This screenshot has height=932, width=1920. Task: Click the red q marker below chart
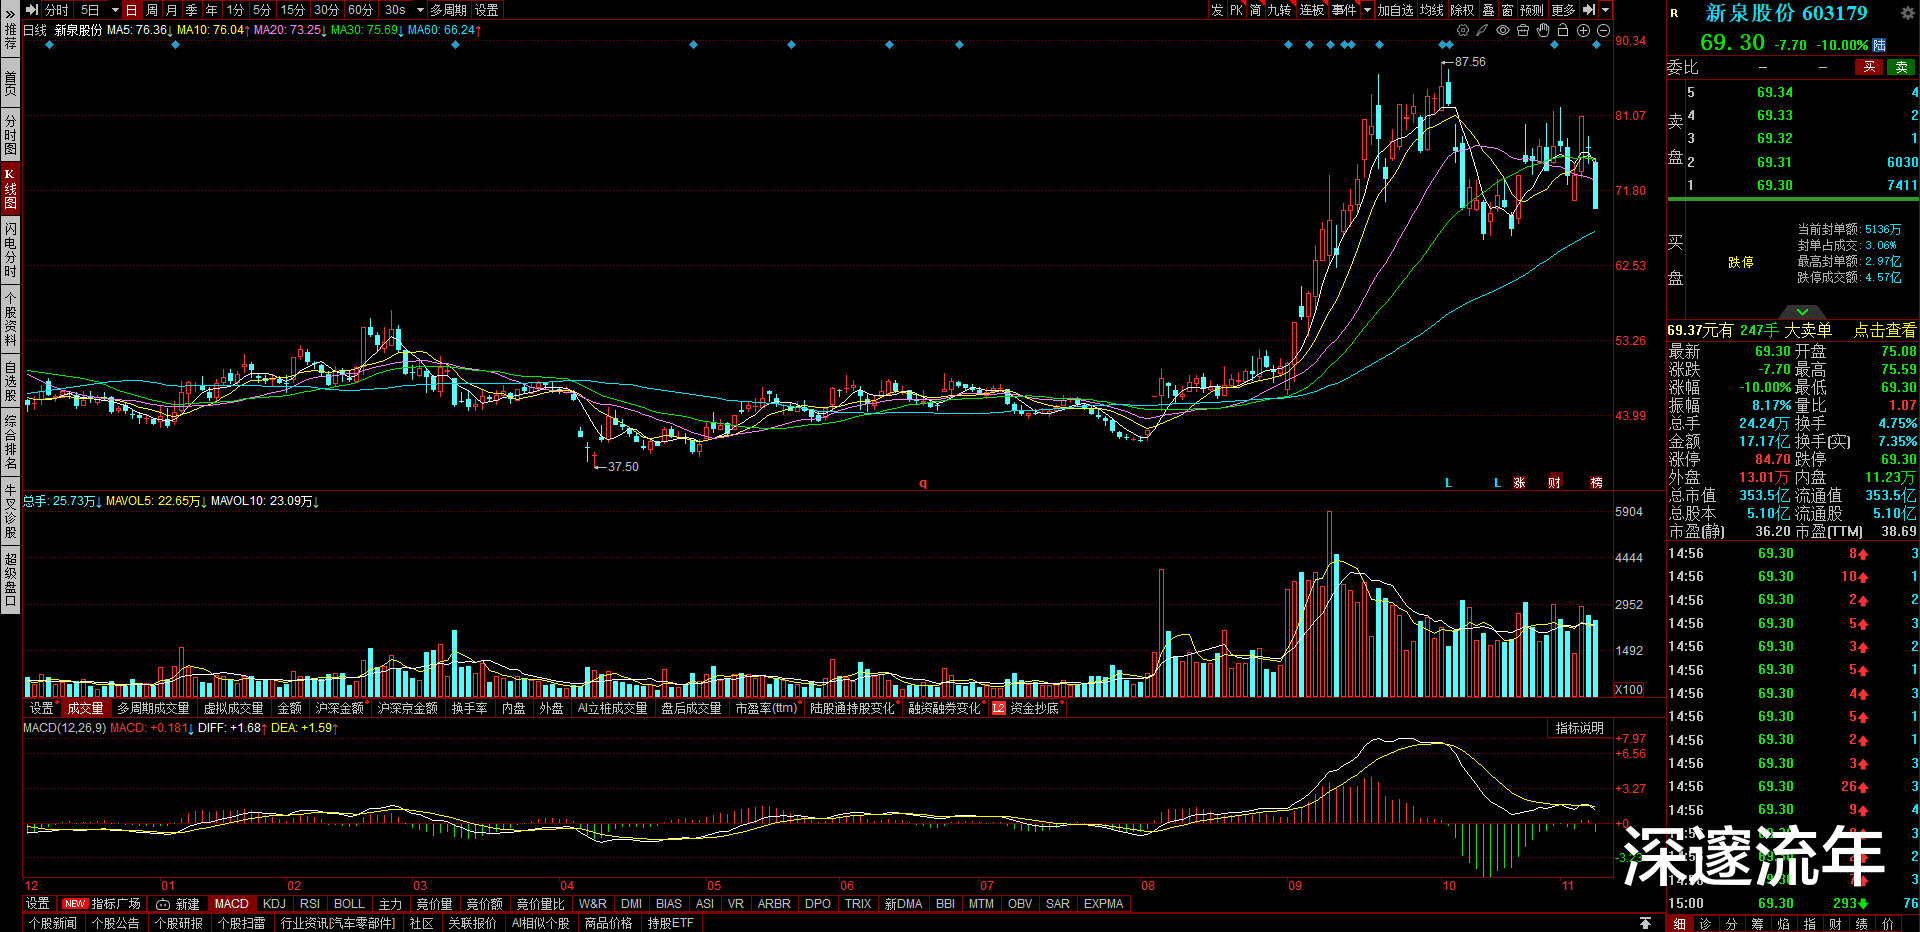tap(923, 483)
